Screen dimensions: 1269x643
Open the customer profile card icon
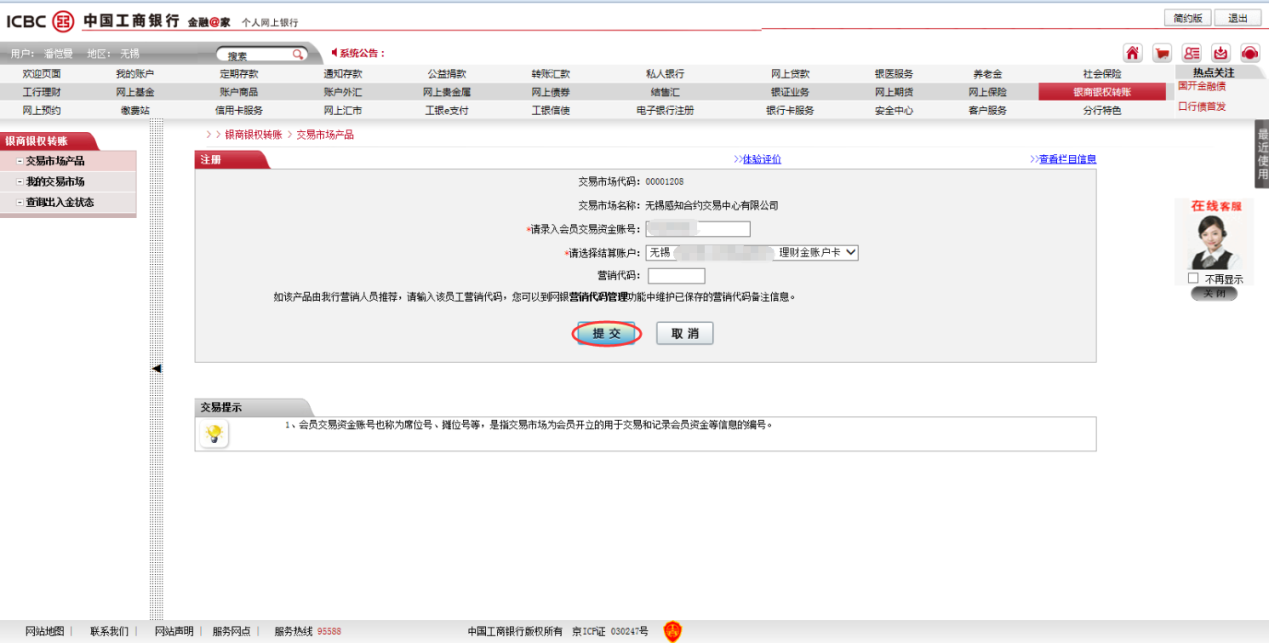point(1191,53)
